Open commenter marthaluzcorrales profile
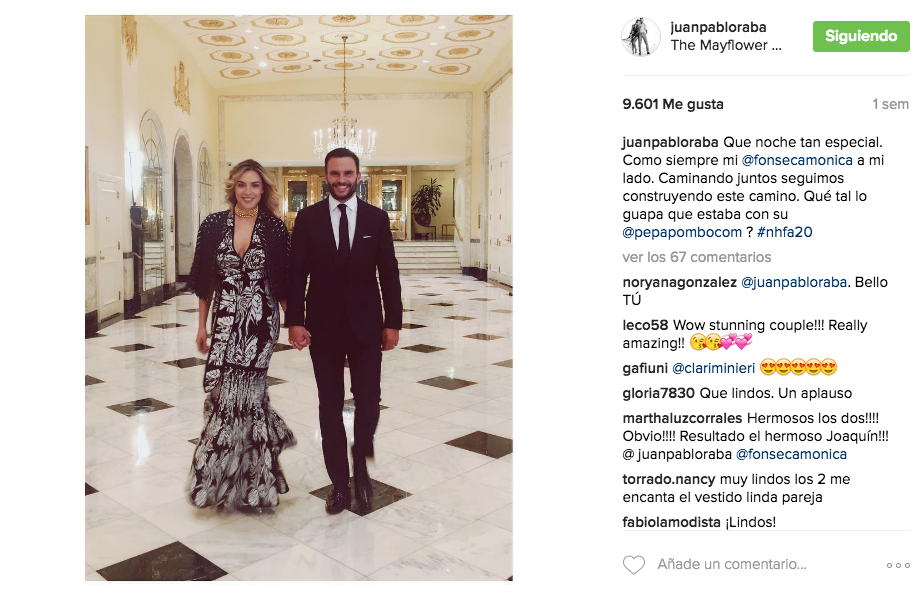918x596 pixels. (682, 418)
